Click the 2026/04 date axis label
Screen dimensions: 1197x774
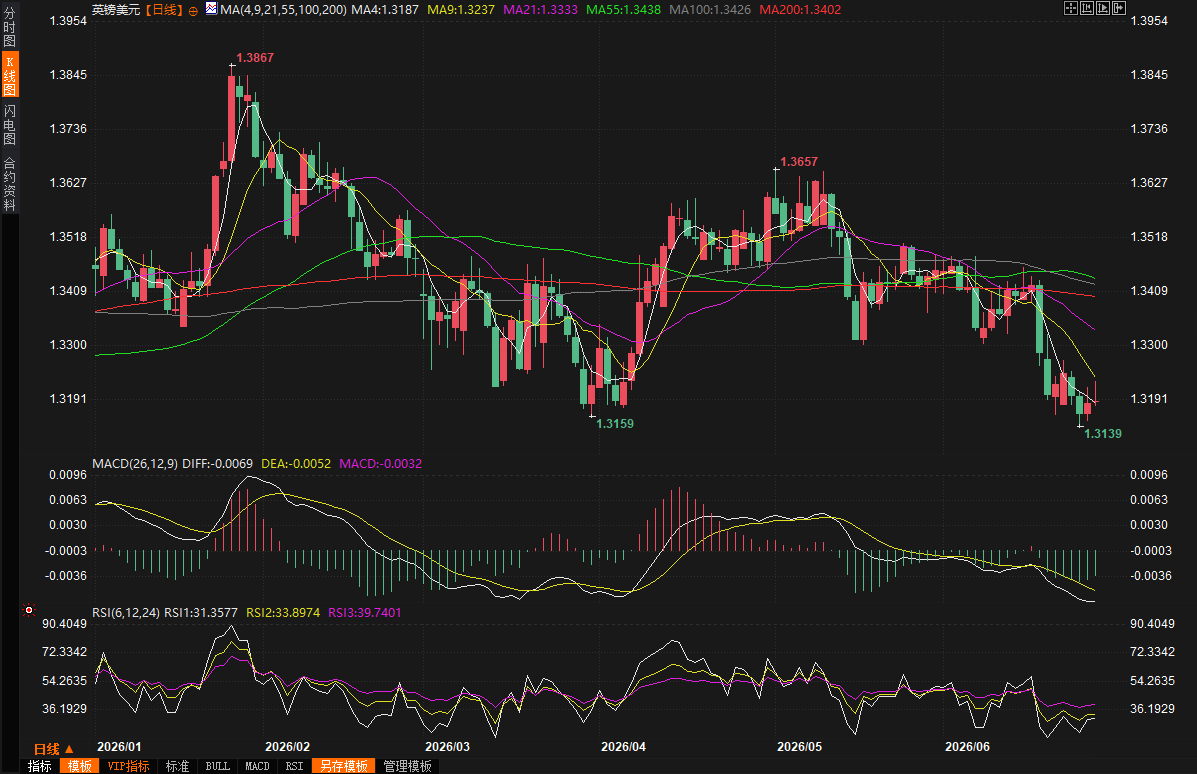[623, 747]
